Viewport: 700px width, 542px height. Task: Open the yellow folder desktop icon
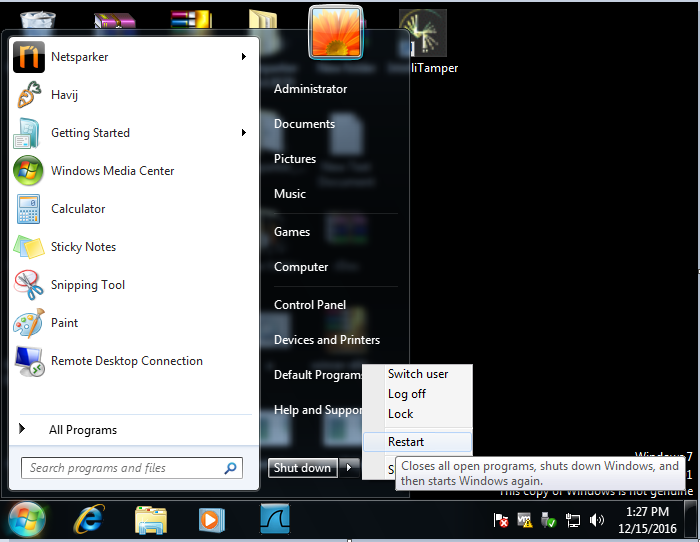(x=263, y=19)
